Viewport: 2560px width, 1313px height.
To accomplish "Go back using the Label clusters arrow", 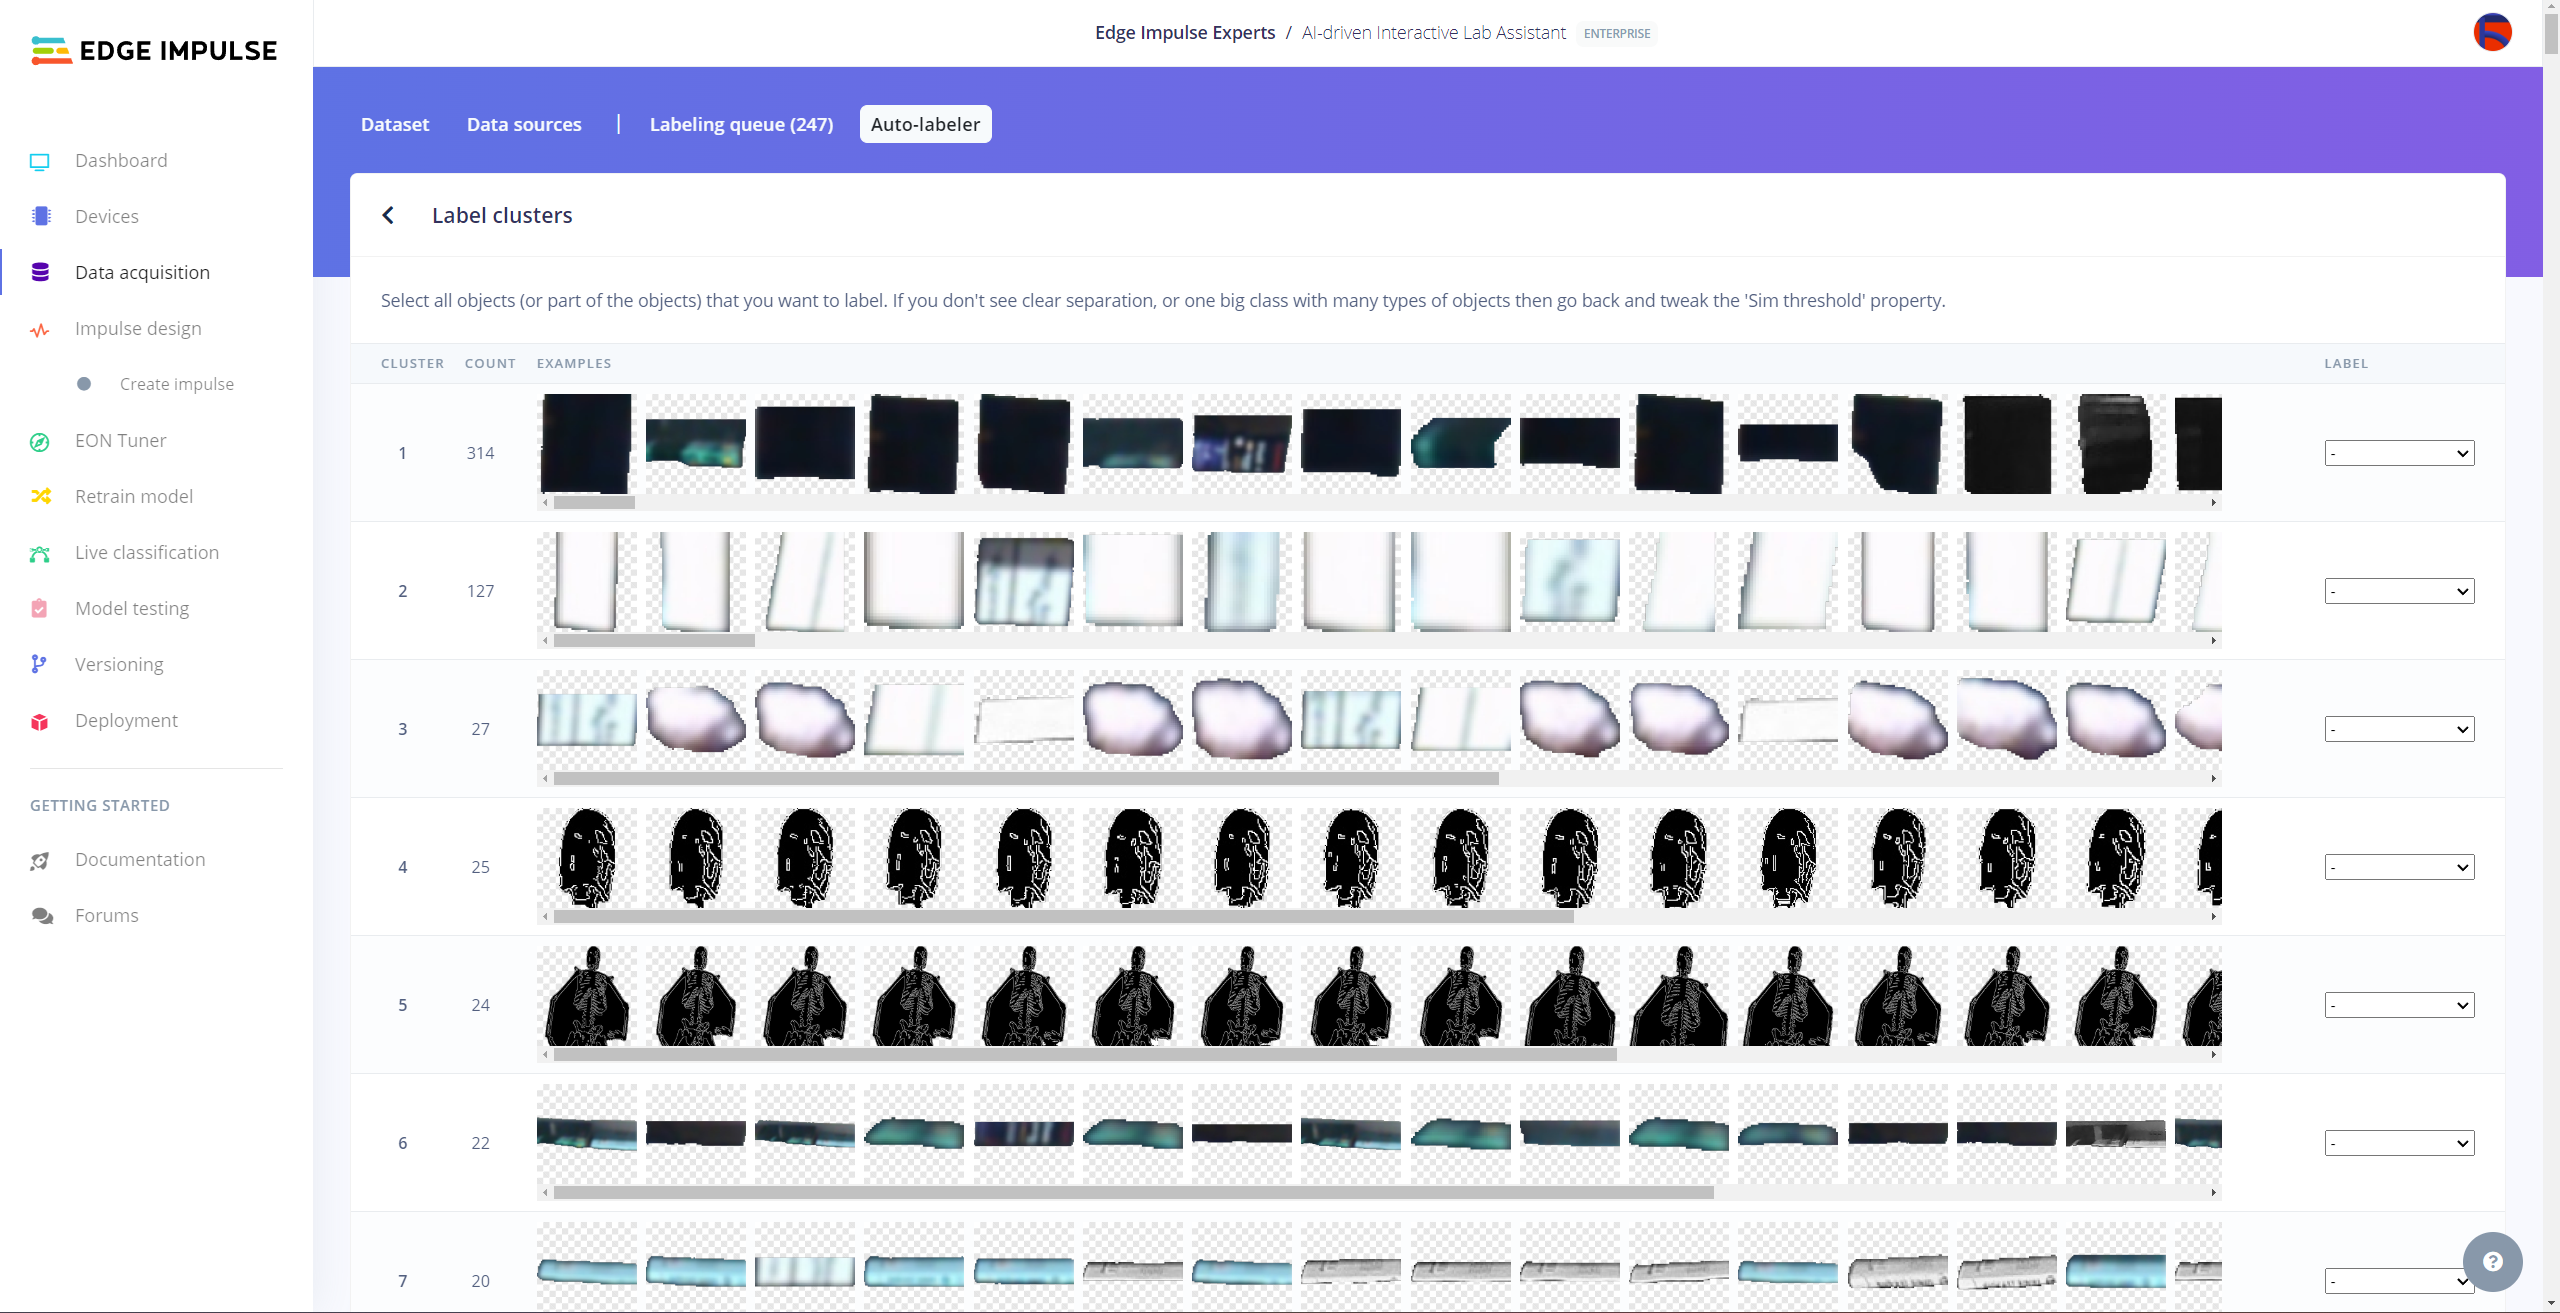I will click(x=388, y=216).
